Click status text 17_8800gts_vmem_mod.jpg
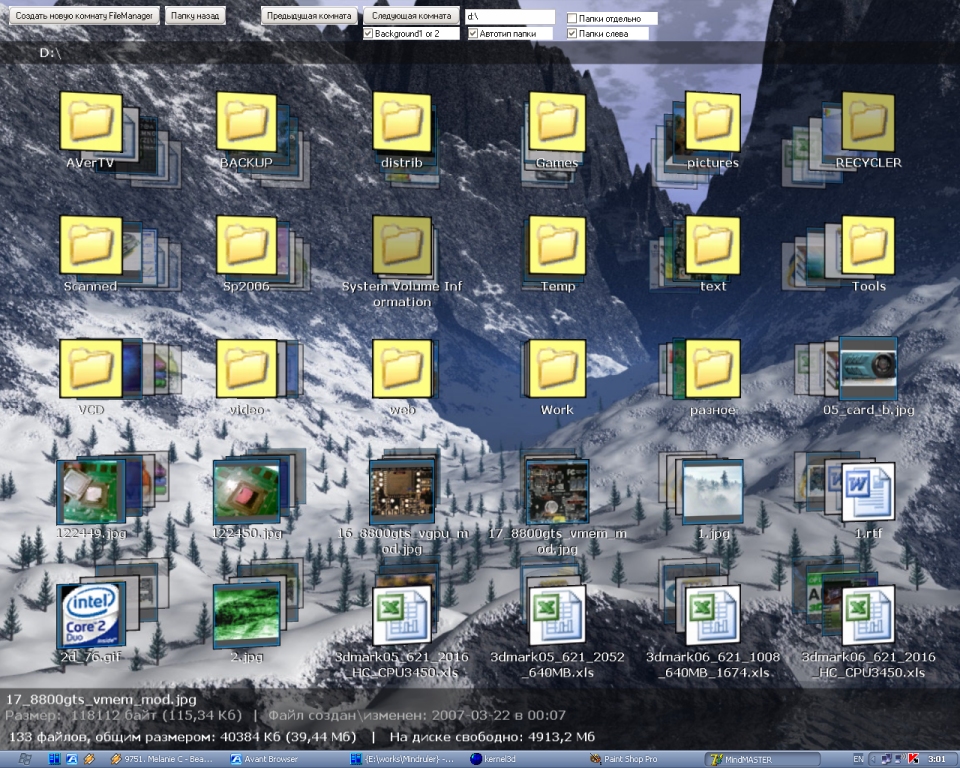The width and height of the screenshot is (960, 768). click(x=101, y=699)
